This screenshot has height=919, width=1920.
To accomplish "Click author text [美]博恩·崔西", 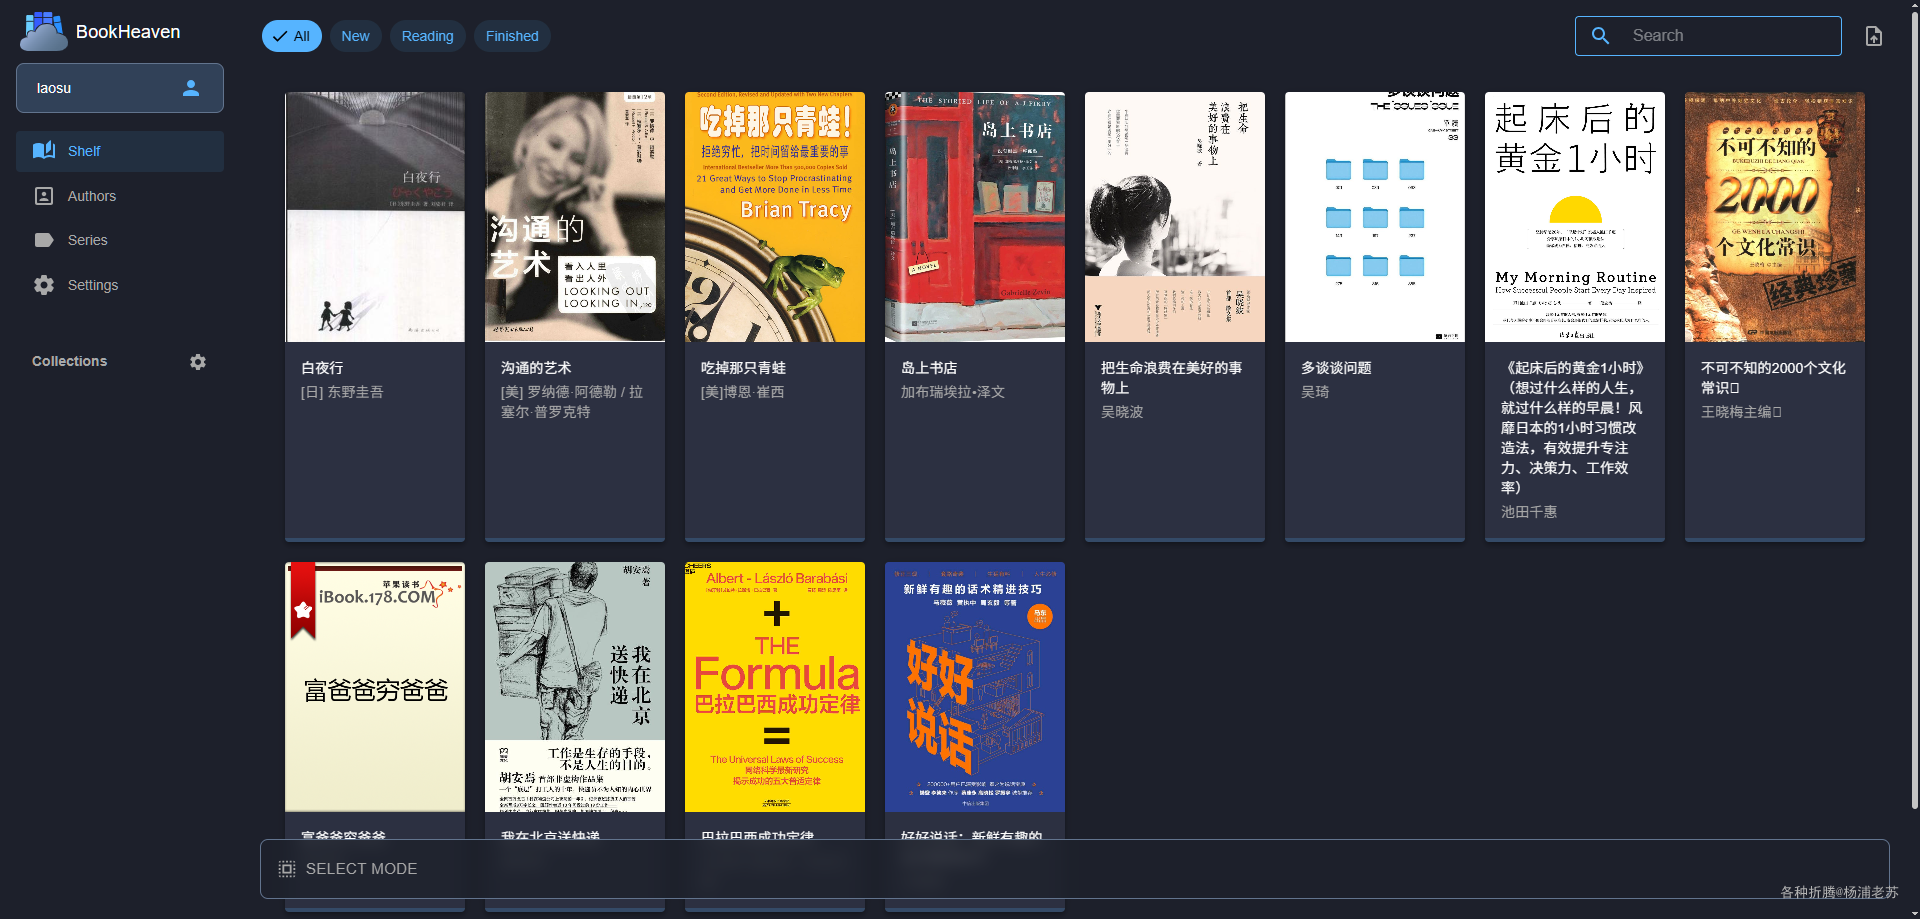I will [x=742, y=392].
